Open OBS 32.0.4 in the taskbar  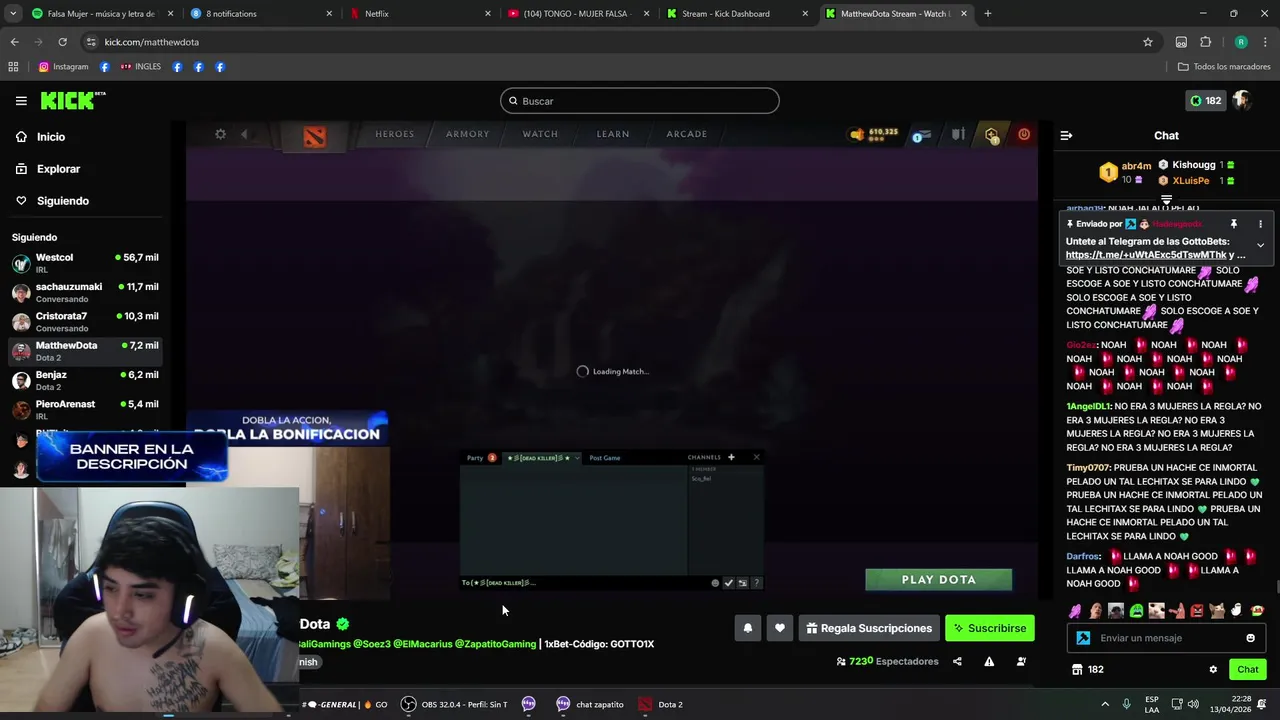[455, 704]
